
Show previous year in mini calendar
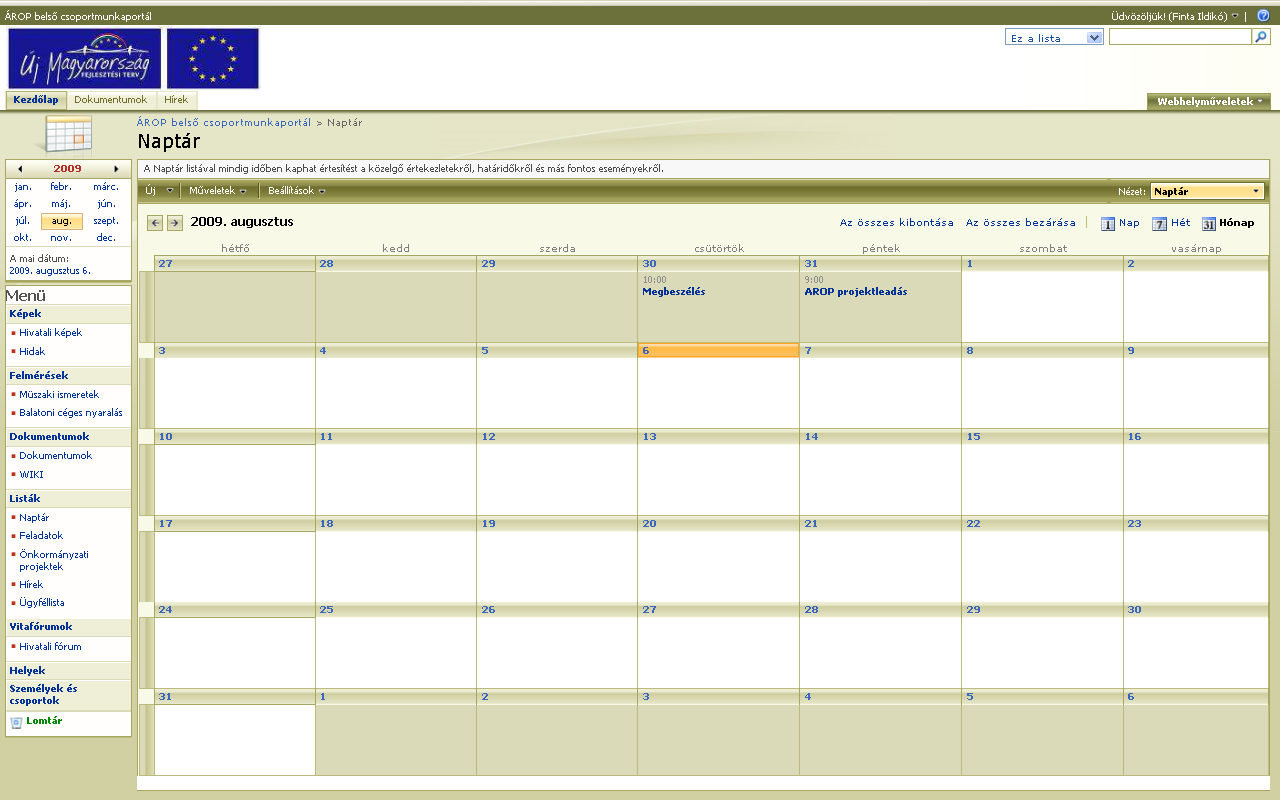click(x=20, y=169)
